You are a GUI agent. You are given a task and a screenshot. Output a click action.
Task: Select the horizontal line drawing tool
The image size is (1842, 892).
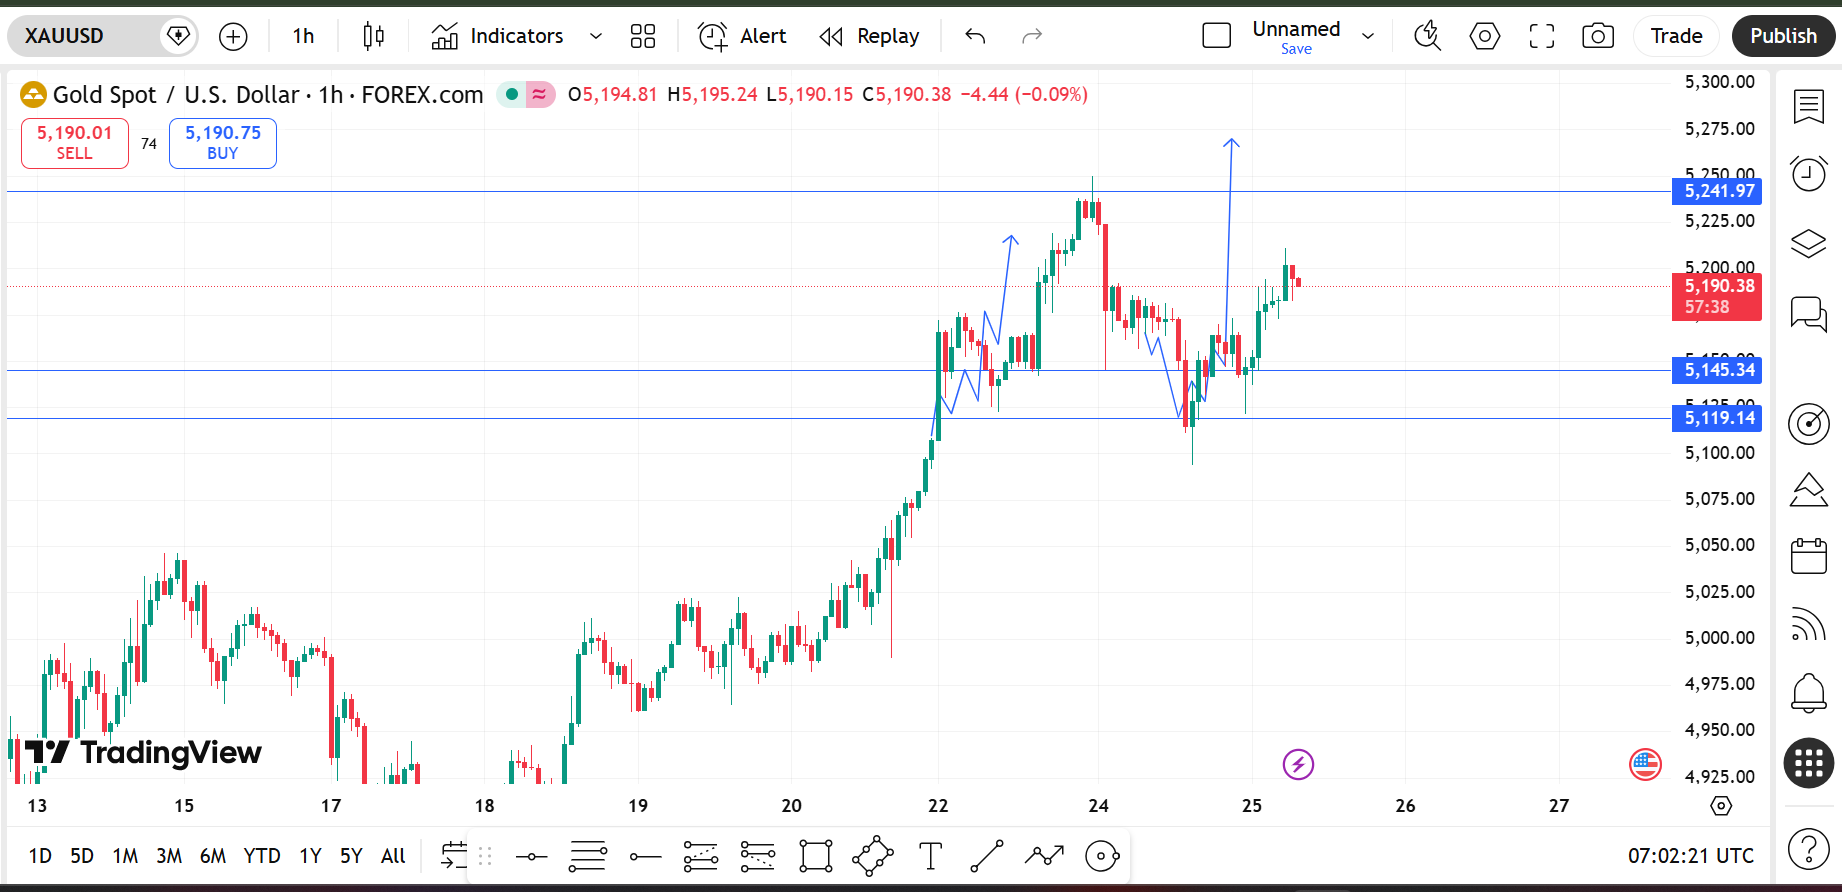click(531, 857)
